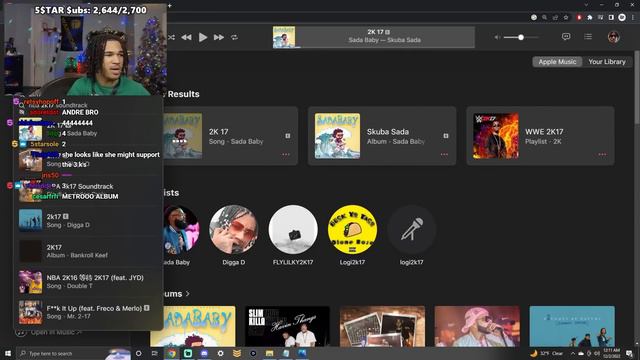This screenshot has width=640, height=360.
Task: Open more options for Skuba Sada card
Action: coord(444,154)
